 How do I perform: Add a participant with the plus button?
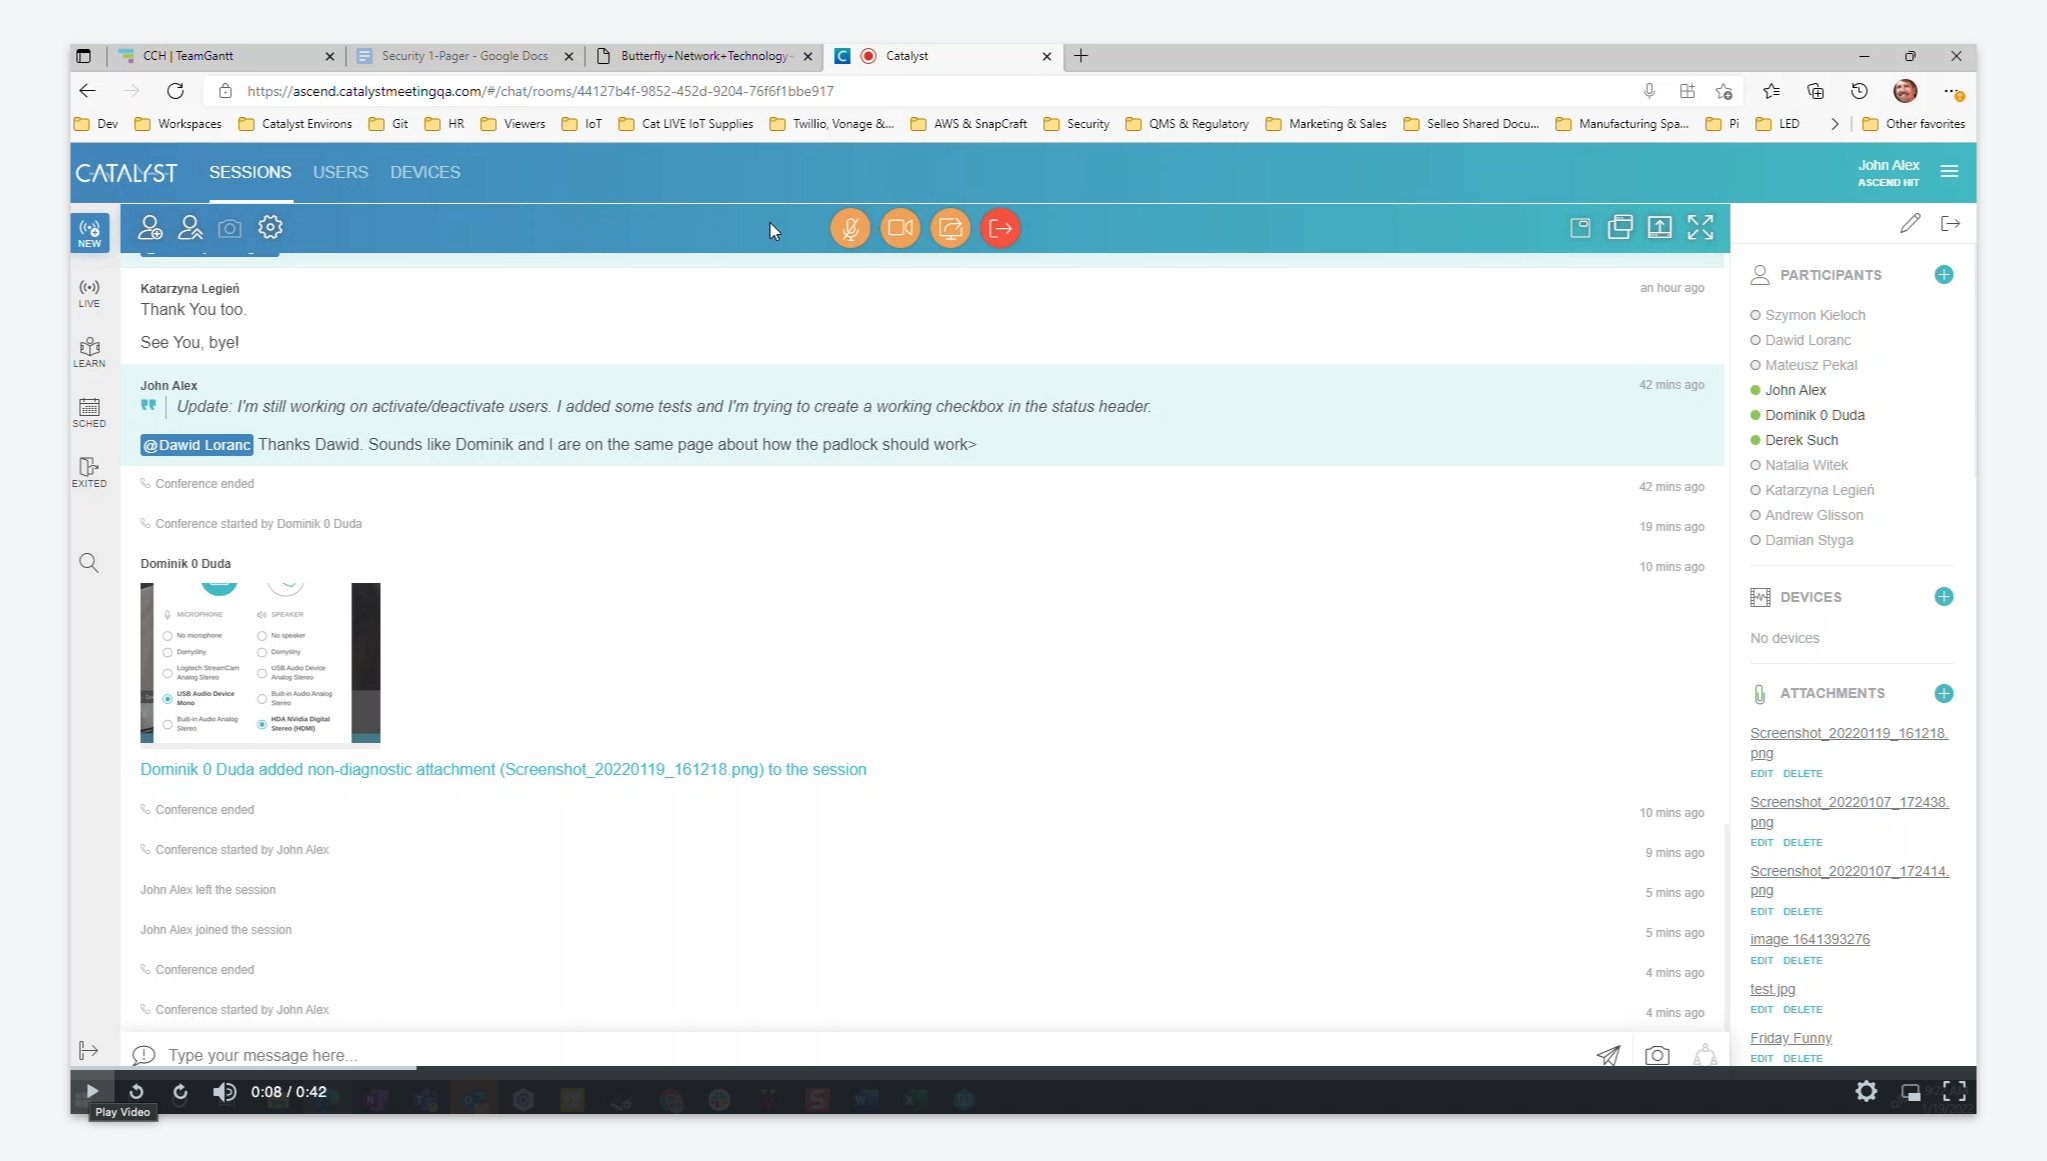click(x=1944, y=275)
